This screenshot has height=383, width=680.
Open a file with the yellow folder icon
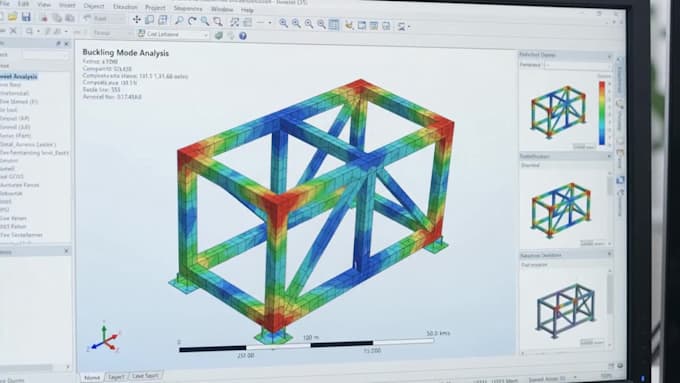tap(12, 16)
